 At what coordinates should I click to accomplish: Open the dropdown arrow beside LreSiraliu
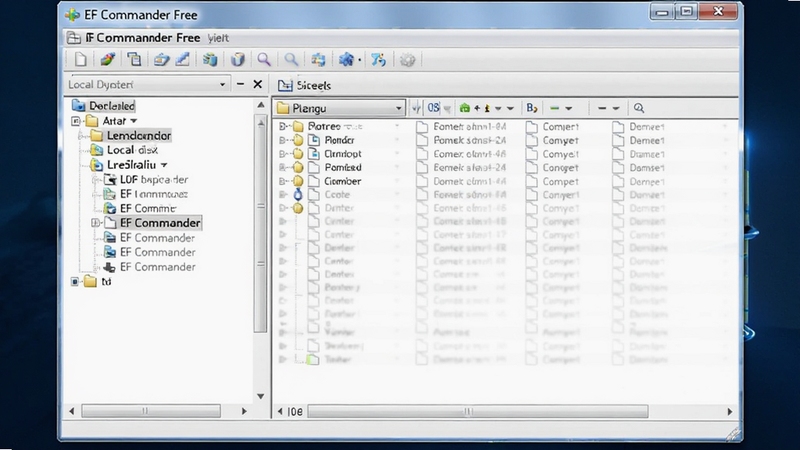tap(164, 165)
